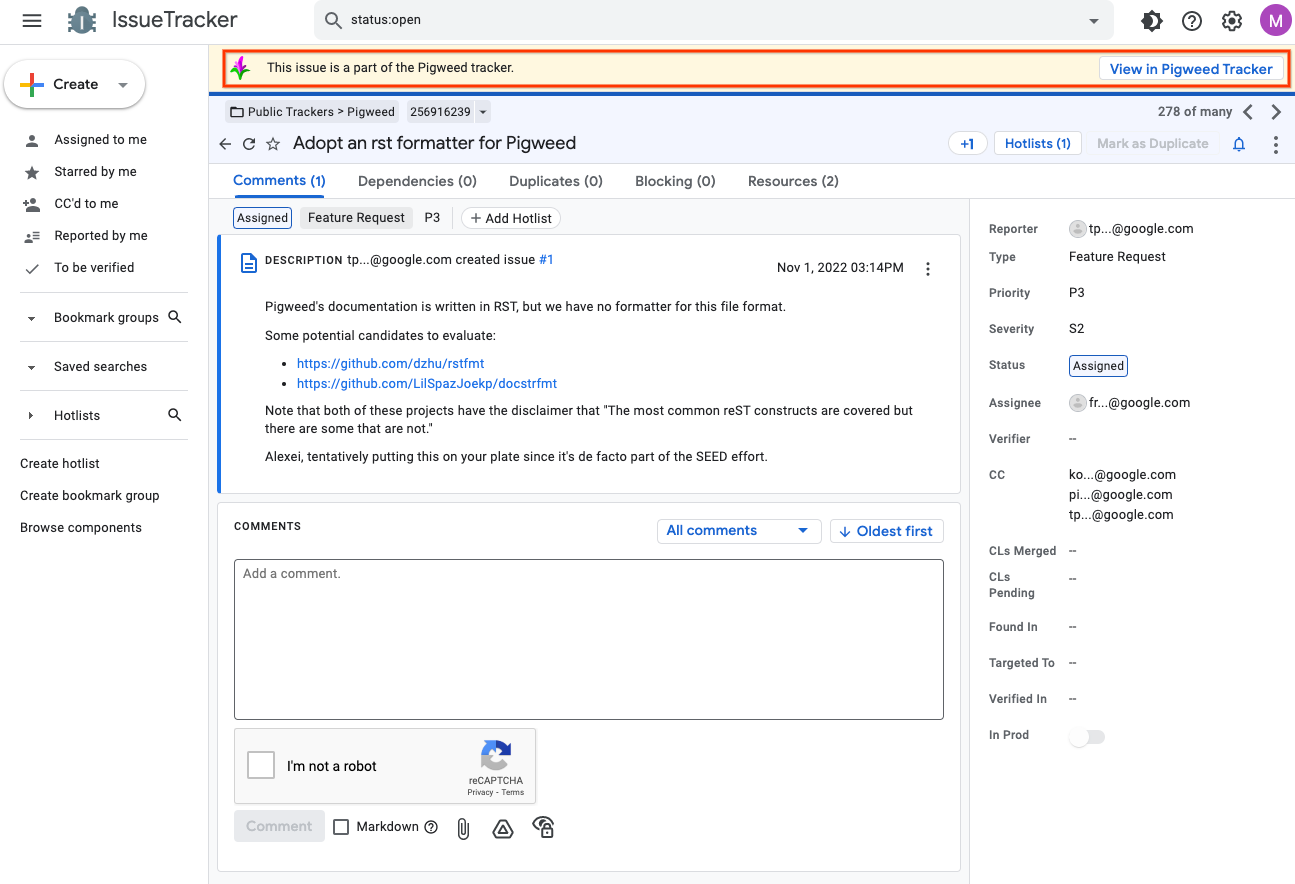
Task: Click the notification bell icon
Action: point(1239,144)
